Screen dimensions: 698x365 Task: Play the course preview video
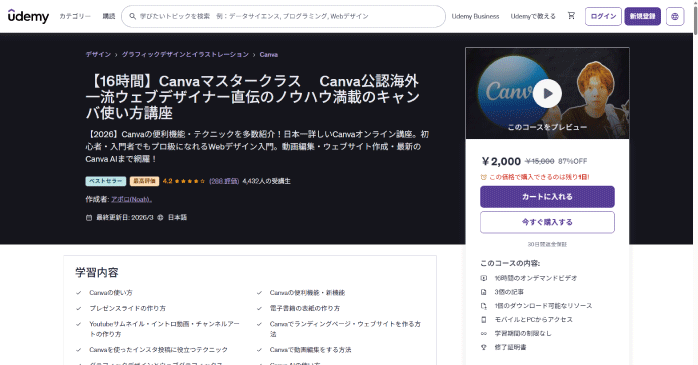click(547, 93)
